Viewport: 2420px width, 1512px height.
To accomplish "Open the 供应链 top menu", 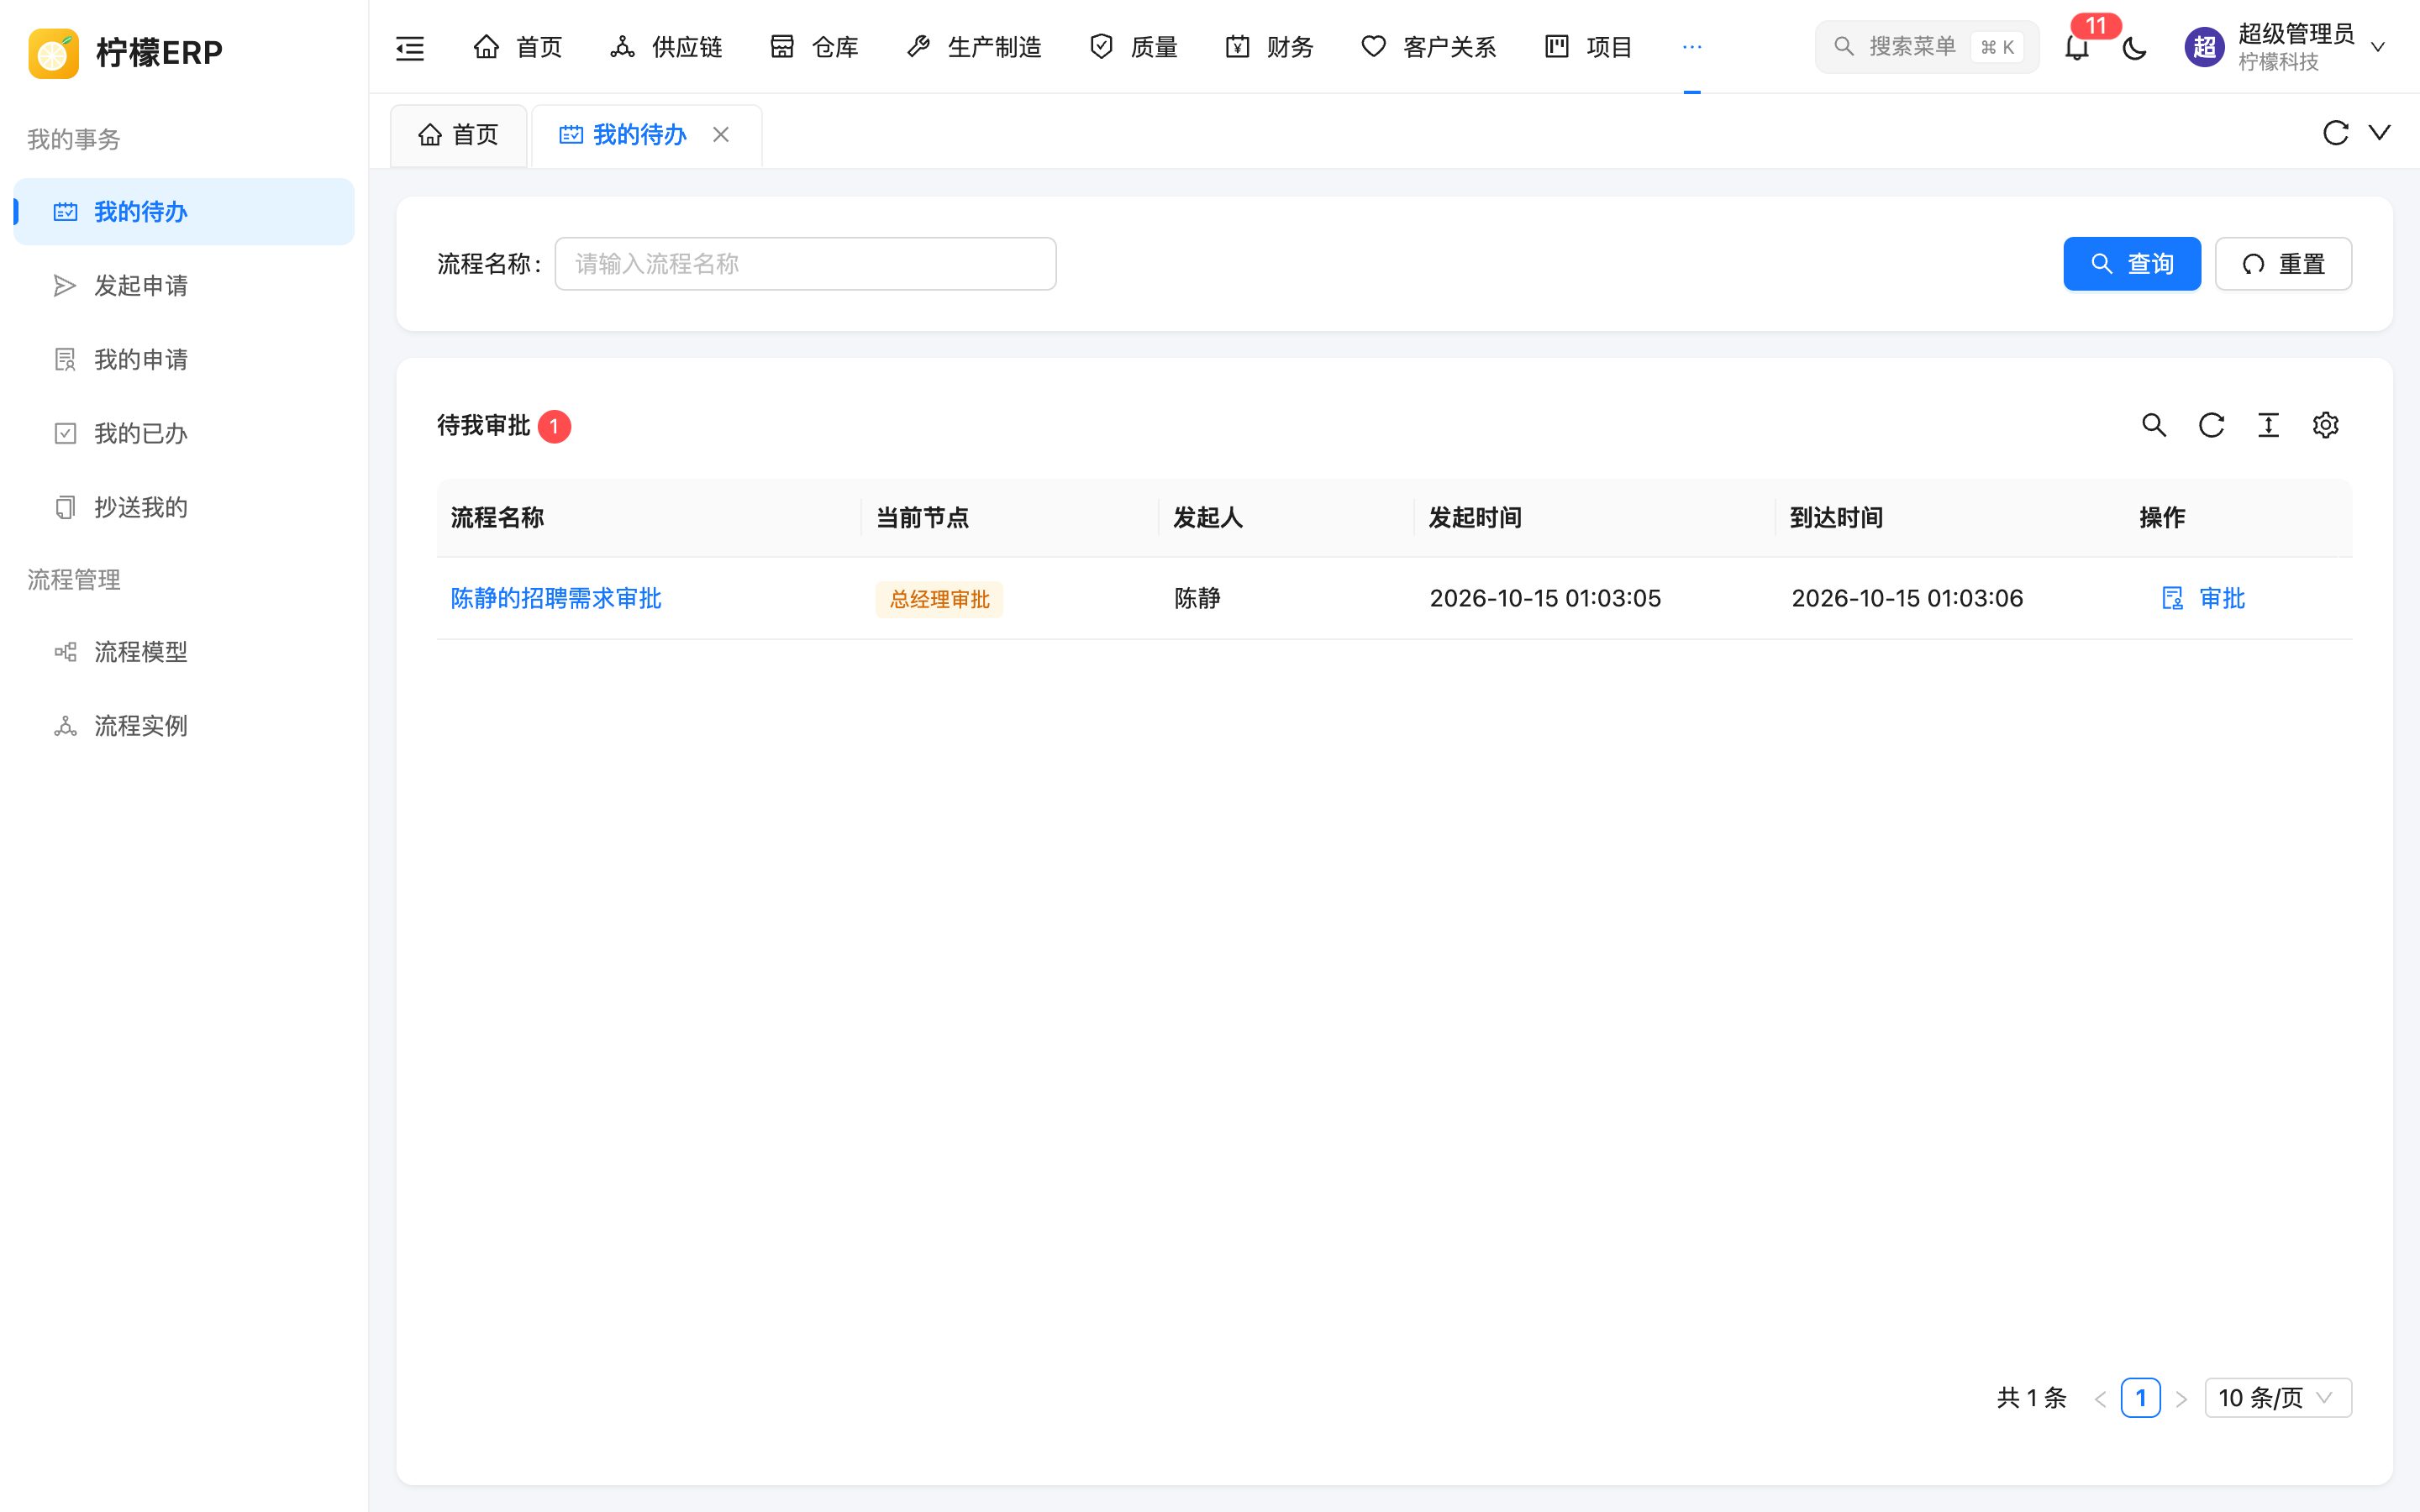I will (666, 47).
